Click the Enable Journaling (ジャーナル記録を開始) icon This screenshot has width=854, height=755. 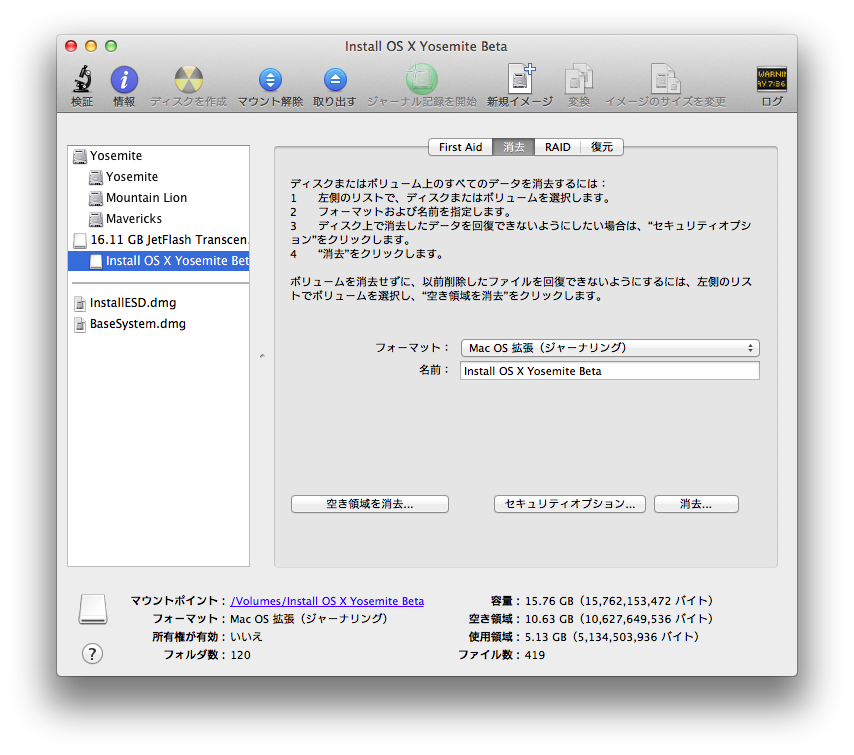pyautogui.click(x=422, y=79)
